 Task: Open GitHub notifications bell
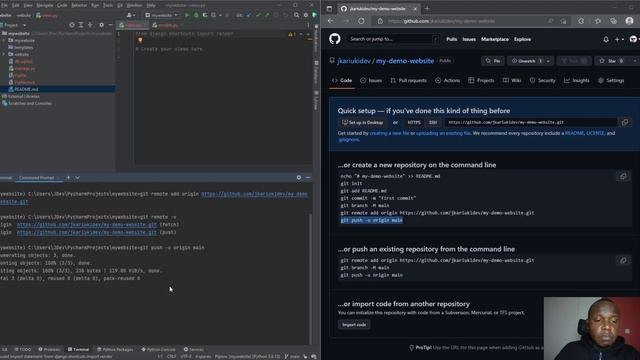pos(606,39)
